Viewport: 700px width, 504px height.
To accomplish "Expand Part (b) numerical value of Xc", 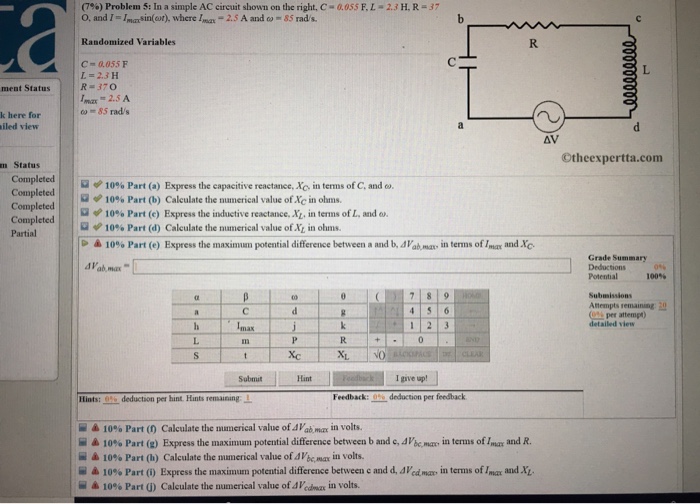I will [85, 199].
